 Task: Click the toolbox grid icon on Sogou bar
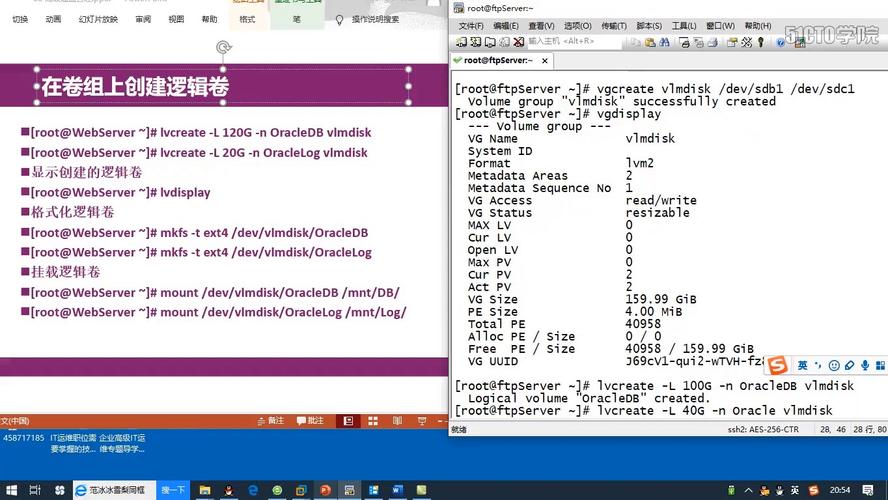(x=880, y=366)
